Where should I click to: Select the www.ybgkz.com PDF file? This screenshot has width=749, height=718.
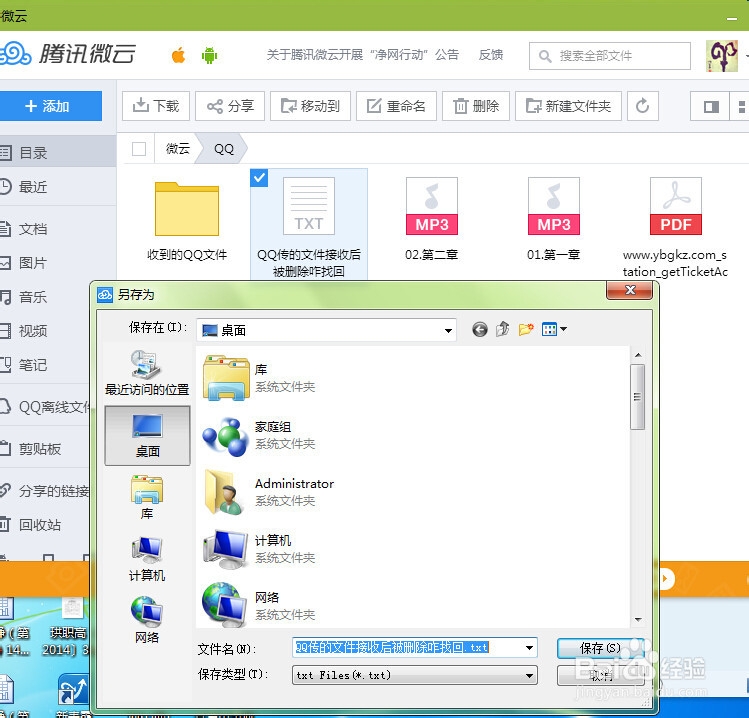pos(675,227)
